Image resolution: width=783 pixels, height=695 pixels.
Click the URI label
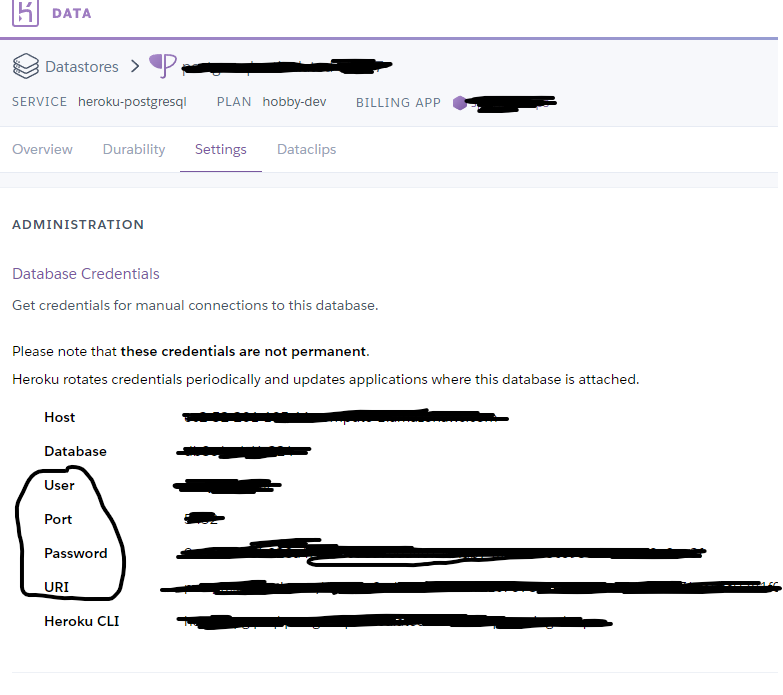(56, 587)
